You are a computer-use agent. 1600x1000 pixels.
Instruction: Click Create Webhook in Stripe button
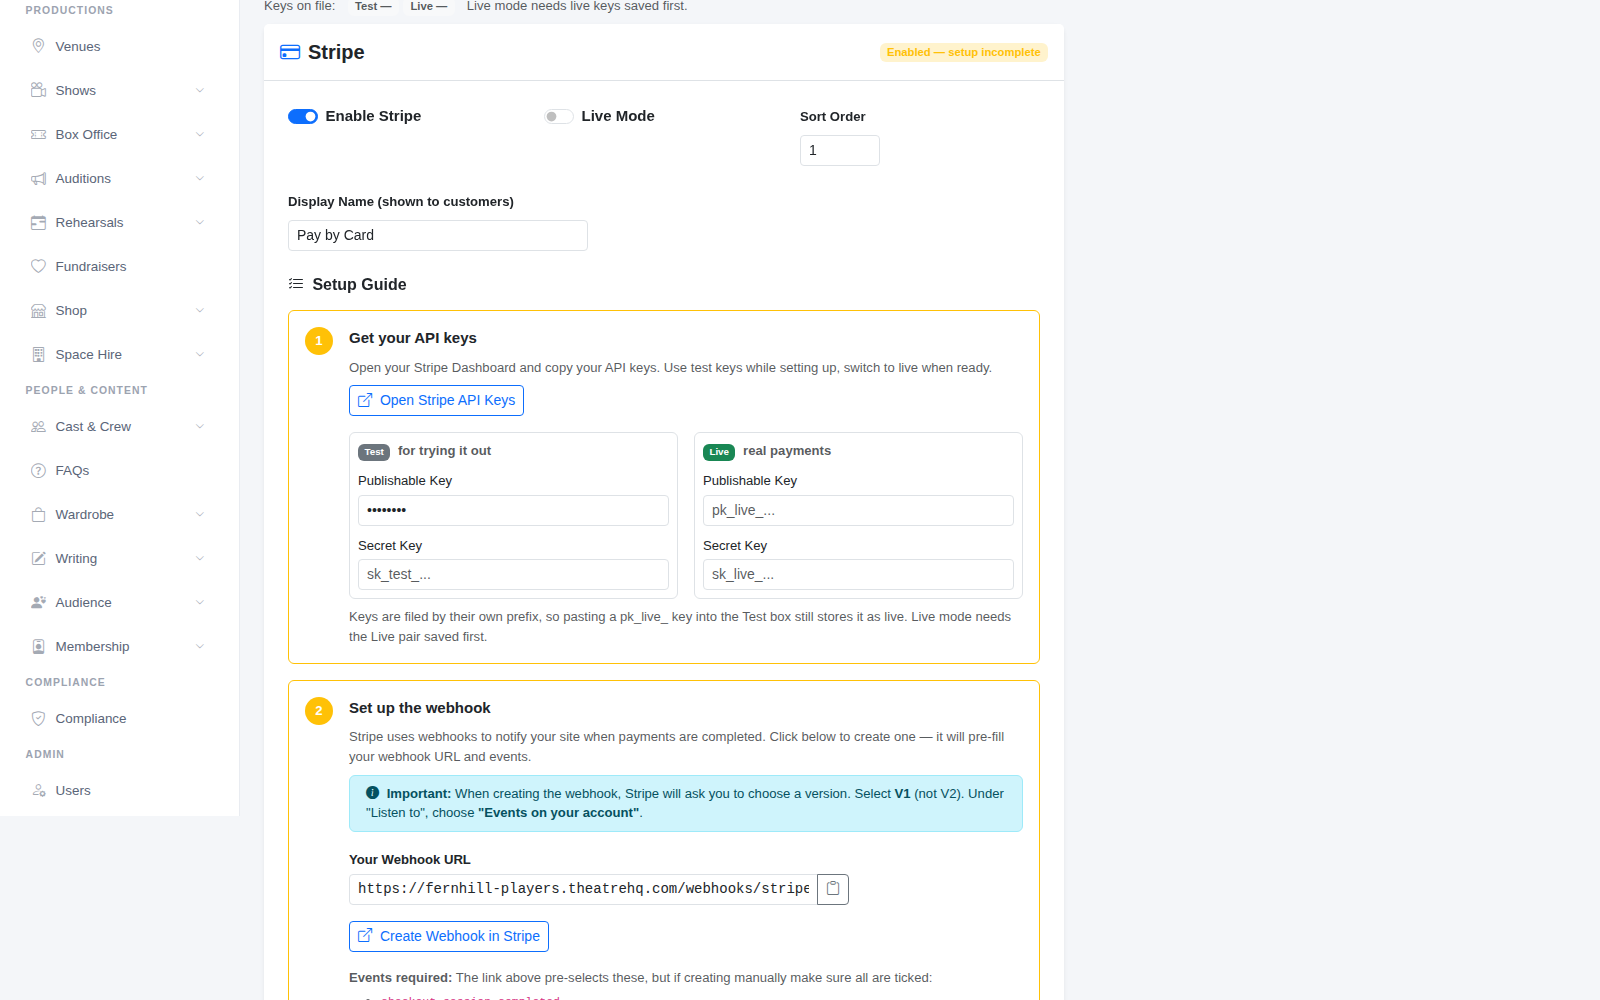(449, 936)
